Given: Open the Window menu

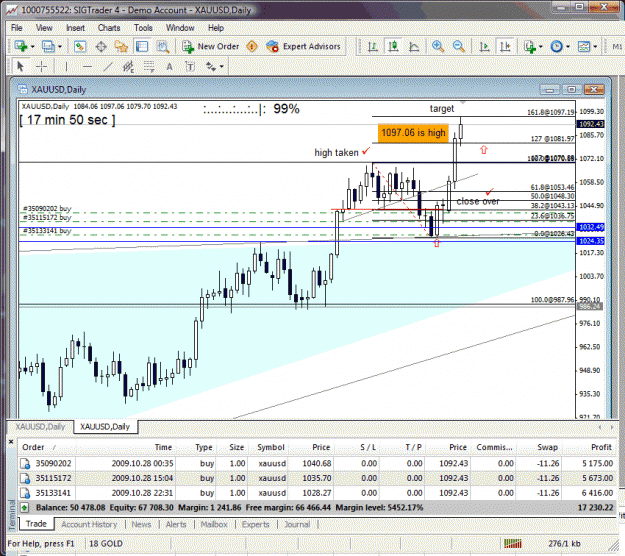Looking at the screenshot, I should (x=180, y=28).
